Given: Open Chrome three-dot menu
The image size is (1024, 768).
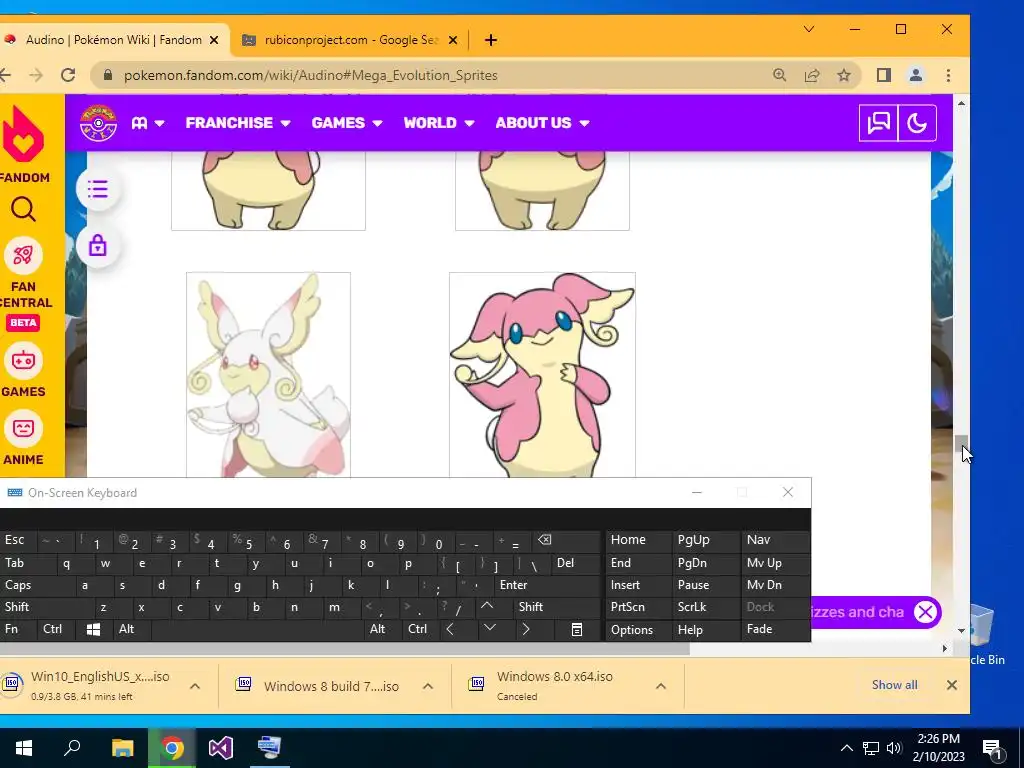Looking at the screenshot, I should 948,75.
